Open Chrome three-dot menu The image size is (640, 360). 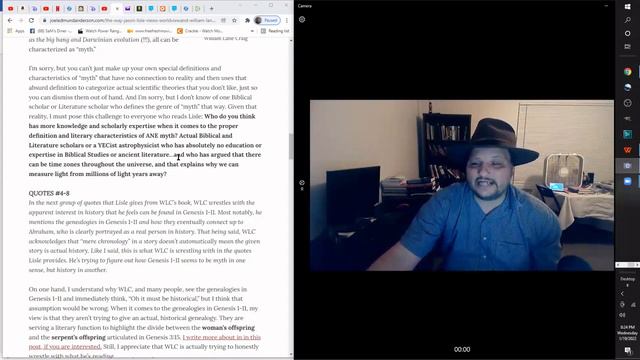287,20
